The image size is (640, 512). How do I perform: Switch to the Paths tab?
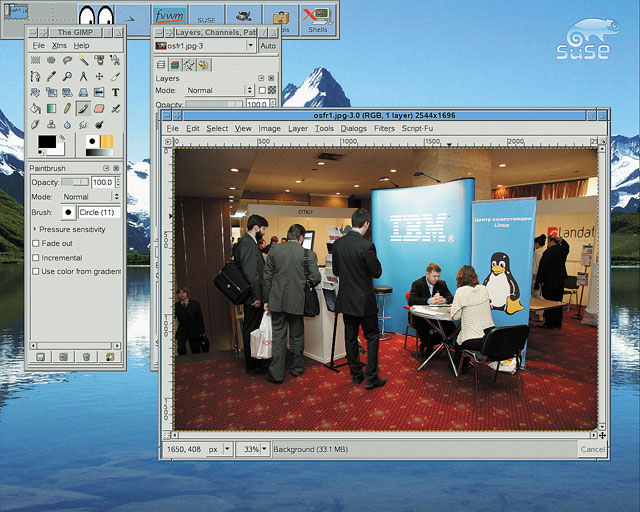pyautogui.click(x=189, y=65)
